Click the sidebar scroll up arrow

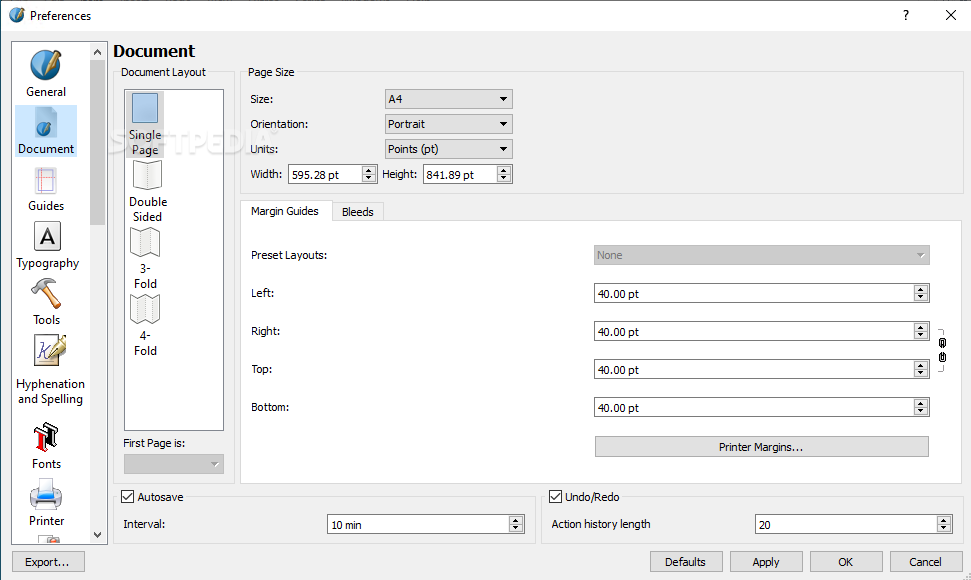97,52
